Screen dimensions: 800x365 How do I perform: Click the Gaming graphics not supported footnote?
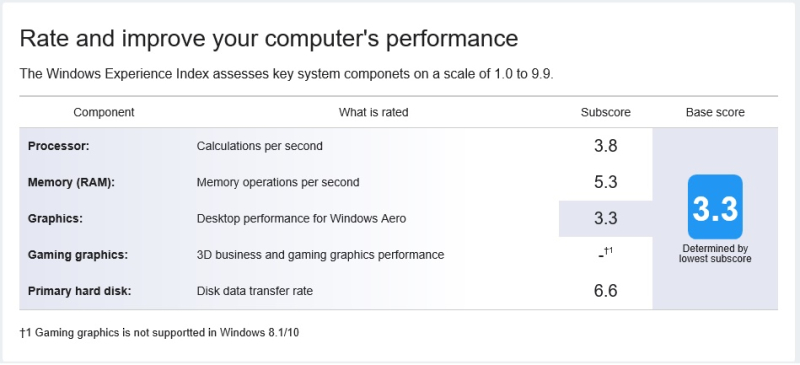(x=159, y=333)
